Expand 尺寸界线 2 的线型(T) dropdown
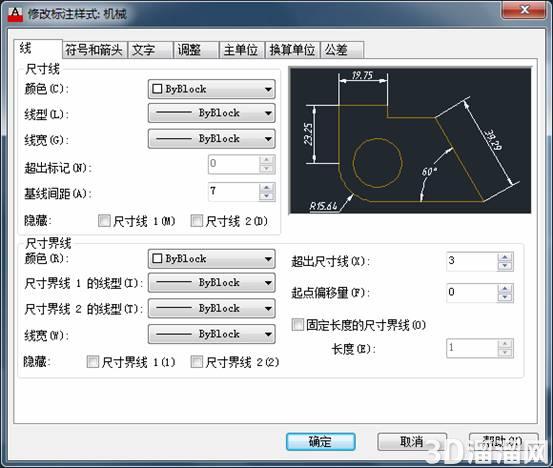 (x=212, y=309)
